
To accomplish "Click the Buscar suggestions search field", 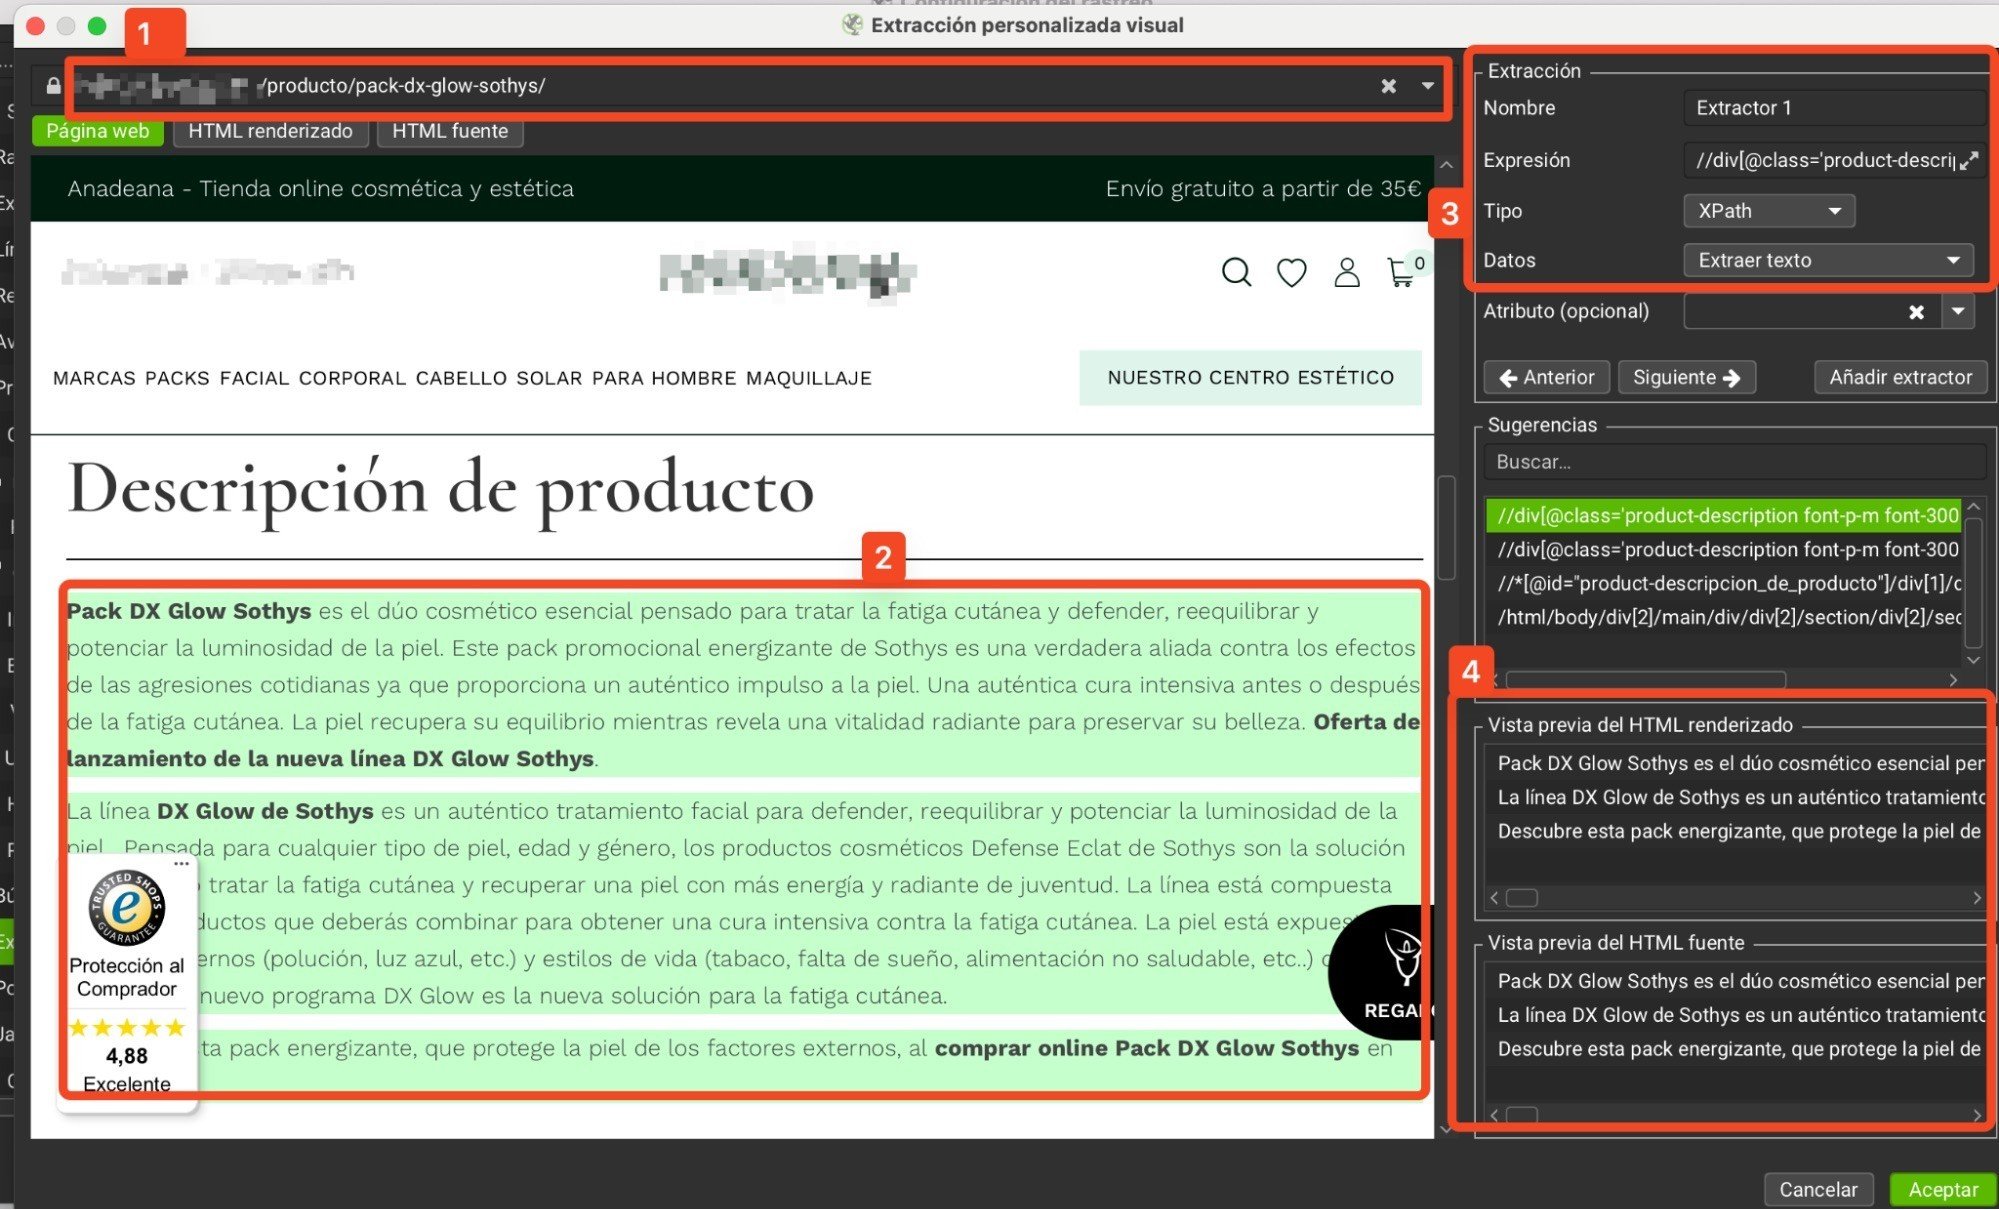I will click(1735, 462).
